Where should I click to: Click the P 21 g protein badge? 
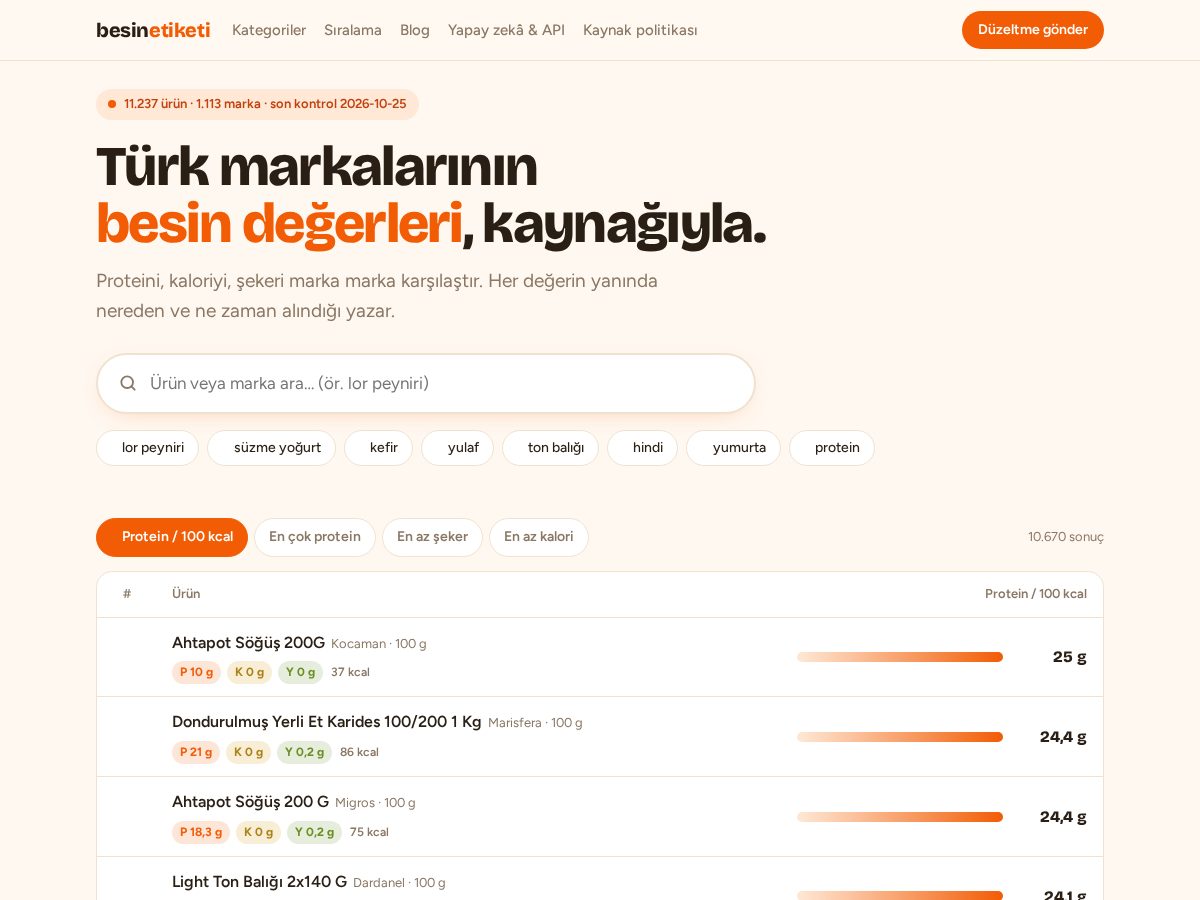196,752
